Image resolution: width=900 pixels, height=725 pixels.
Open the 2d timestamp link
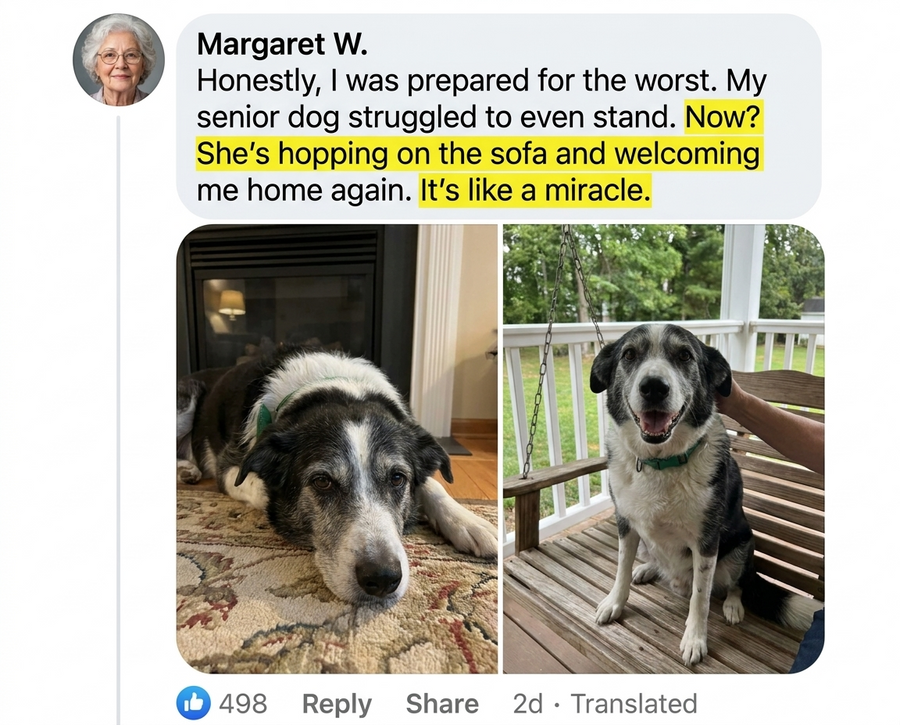tap(527, 704)
